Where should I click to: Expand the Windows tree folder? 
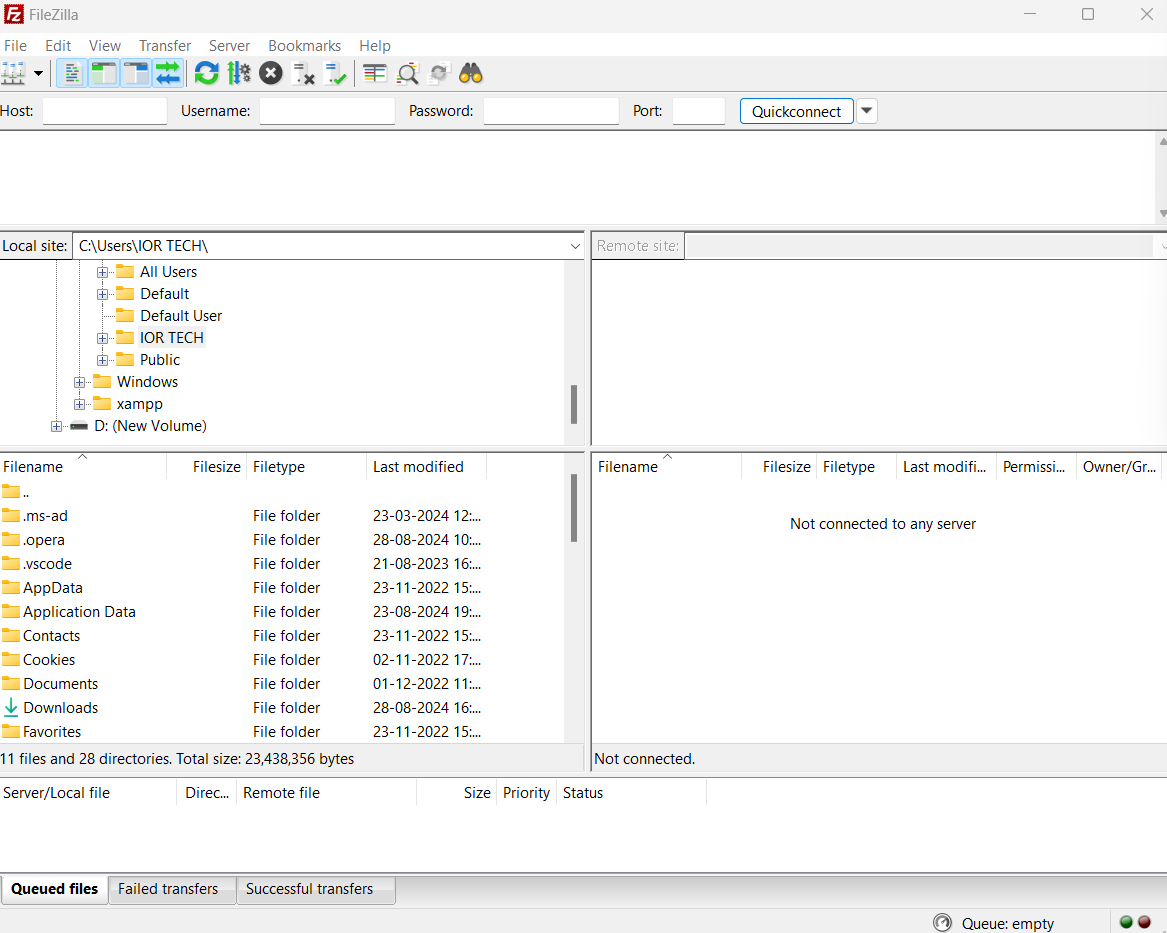[x=79, y=382]
